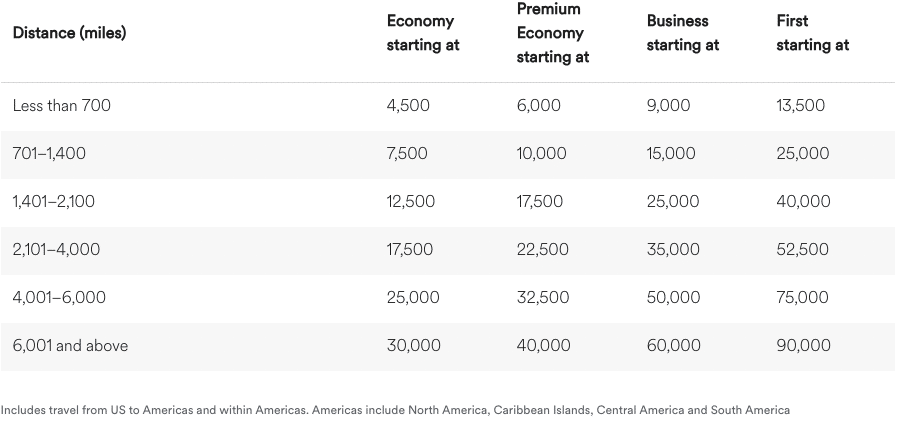The height and width of the screenshot is (429, 899).
Task: Click the Economy starting at header
Action: click(423, 33)
